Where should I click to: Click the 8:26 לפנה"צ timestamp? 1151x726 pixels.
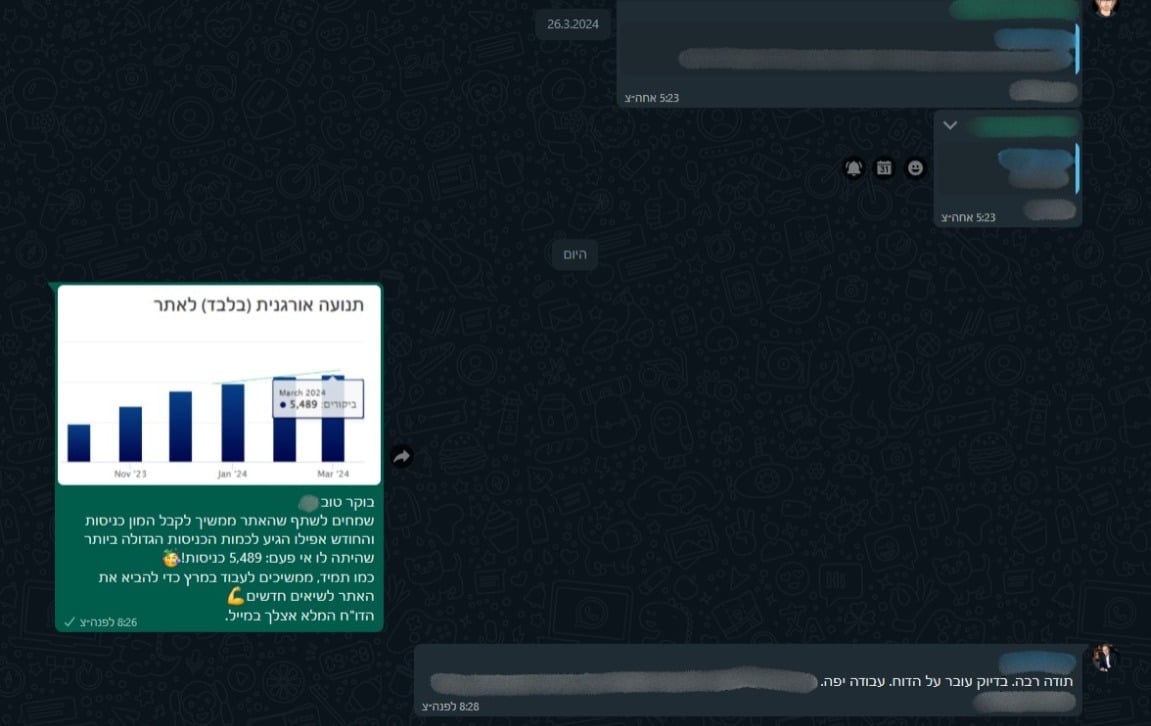(108, 622)
